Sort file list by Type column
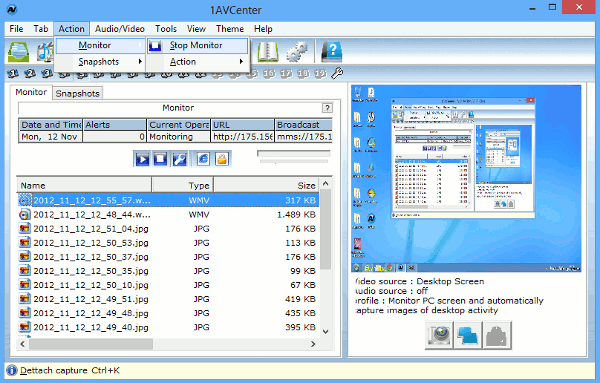 tap(183, 185)
